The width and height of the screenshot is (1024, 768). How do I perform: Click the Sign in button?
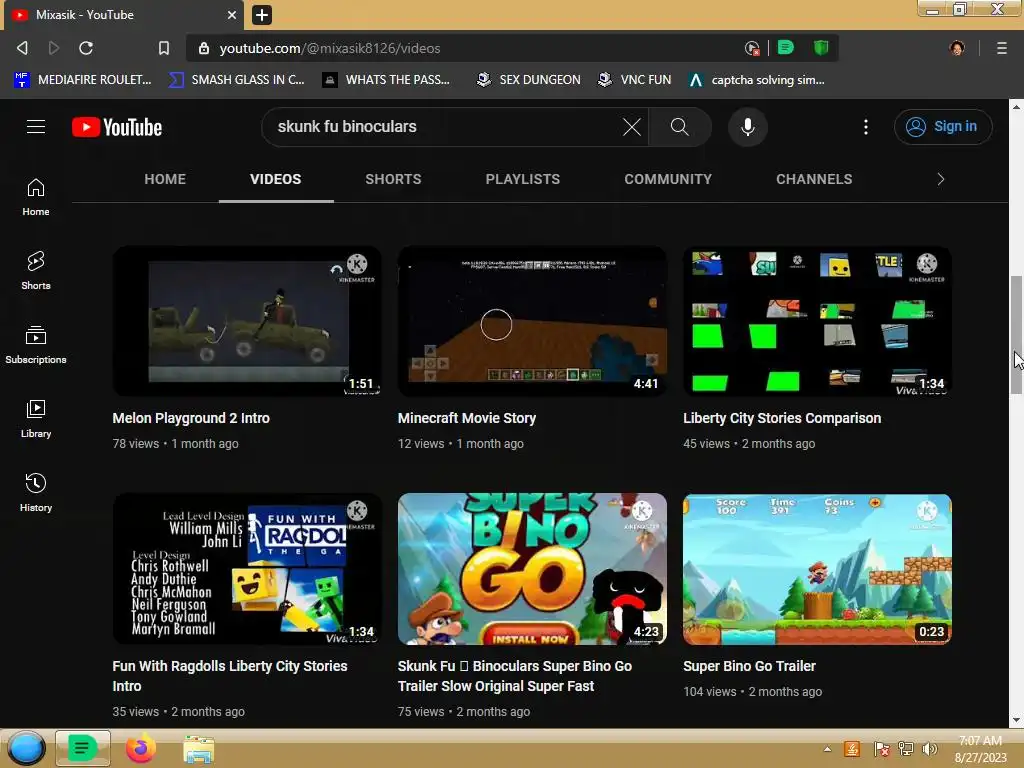click(942, 127)
